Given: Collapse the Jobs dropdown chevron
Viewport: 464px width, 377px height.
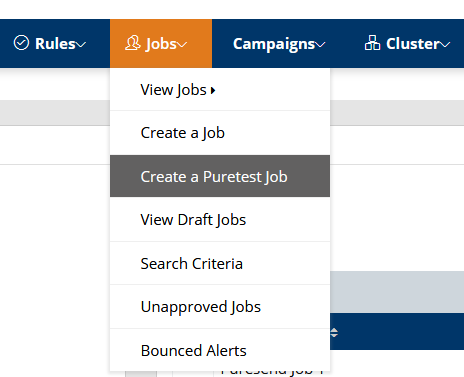Looking at the screenshot, I should [x=182, y=44].
